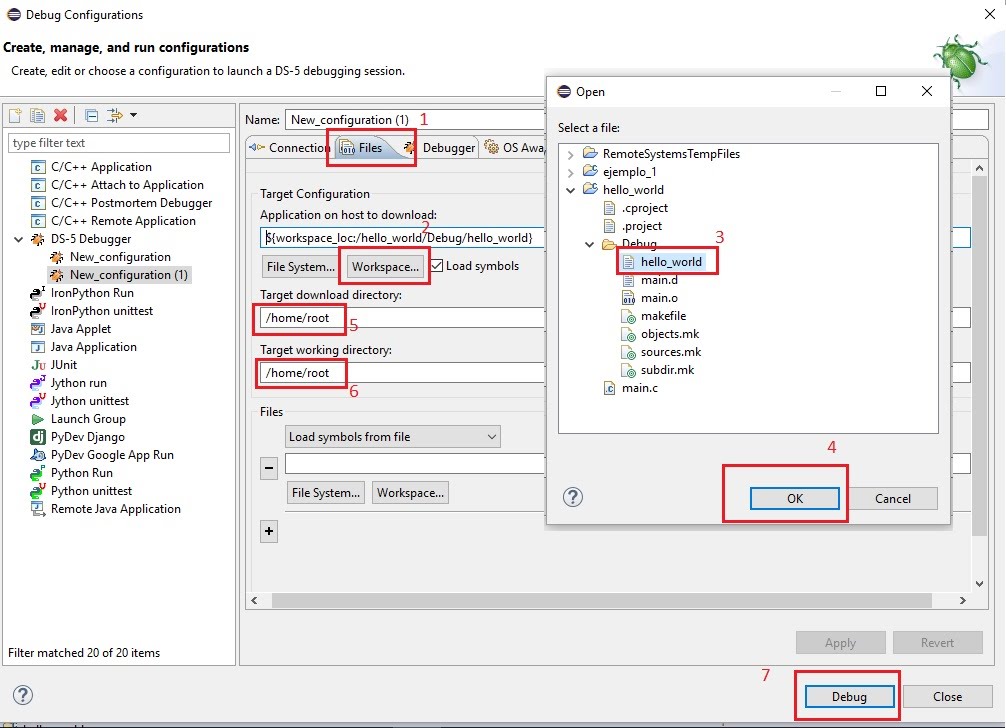The width and height of the screenshot is (1006, 728).
Task: Select the first New_configuration entry
Action: [x=120, y=257]
